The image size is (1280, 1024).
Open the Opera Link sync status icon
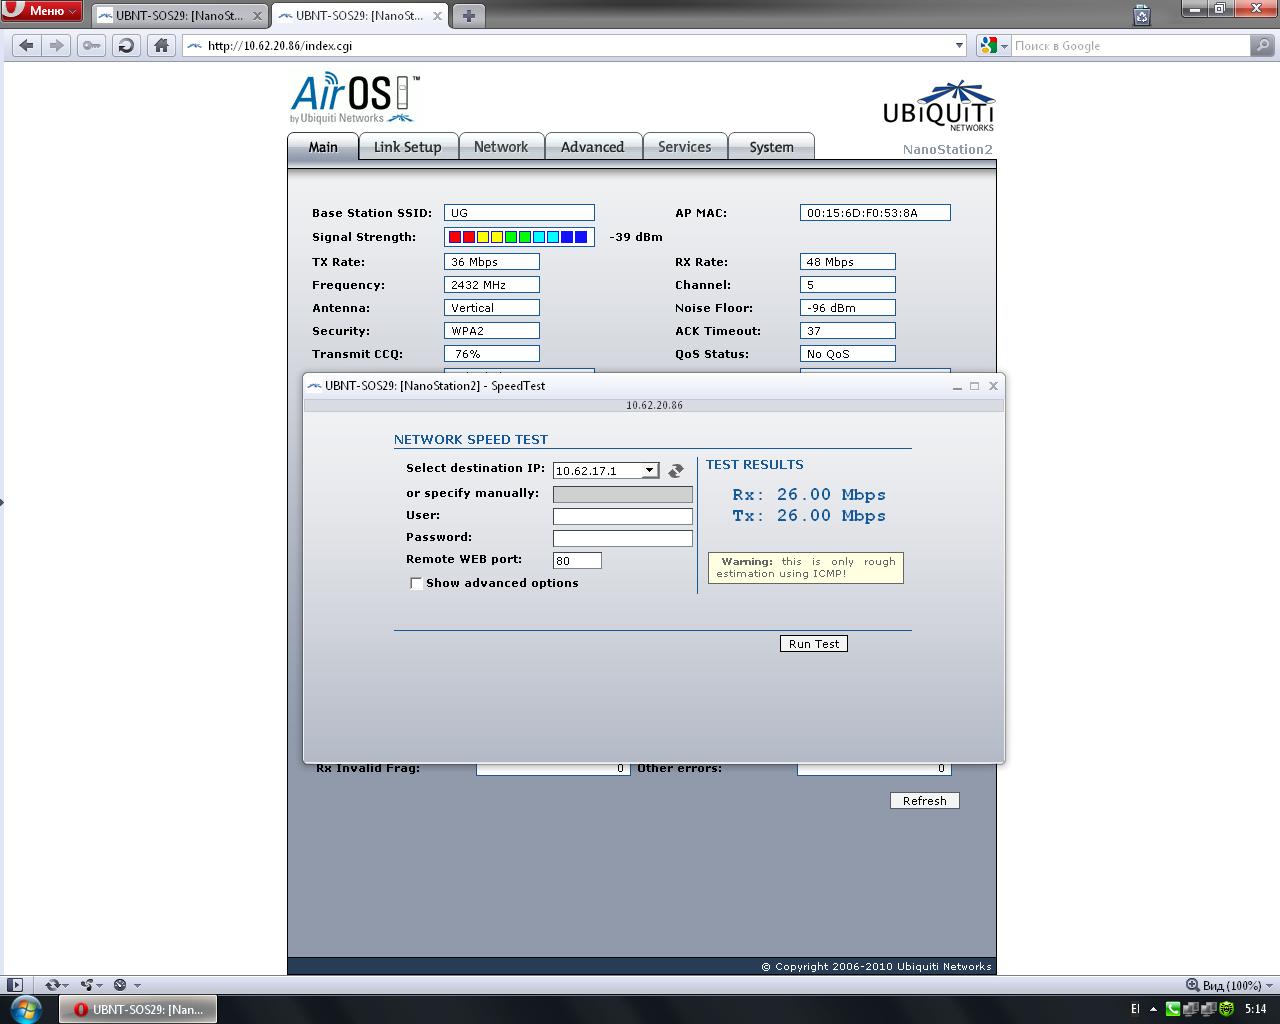pyautogui.click(x=54, y=985)
